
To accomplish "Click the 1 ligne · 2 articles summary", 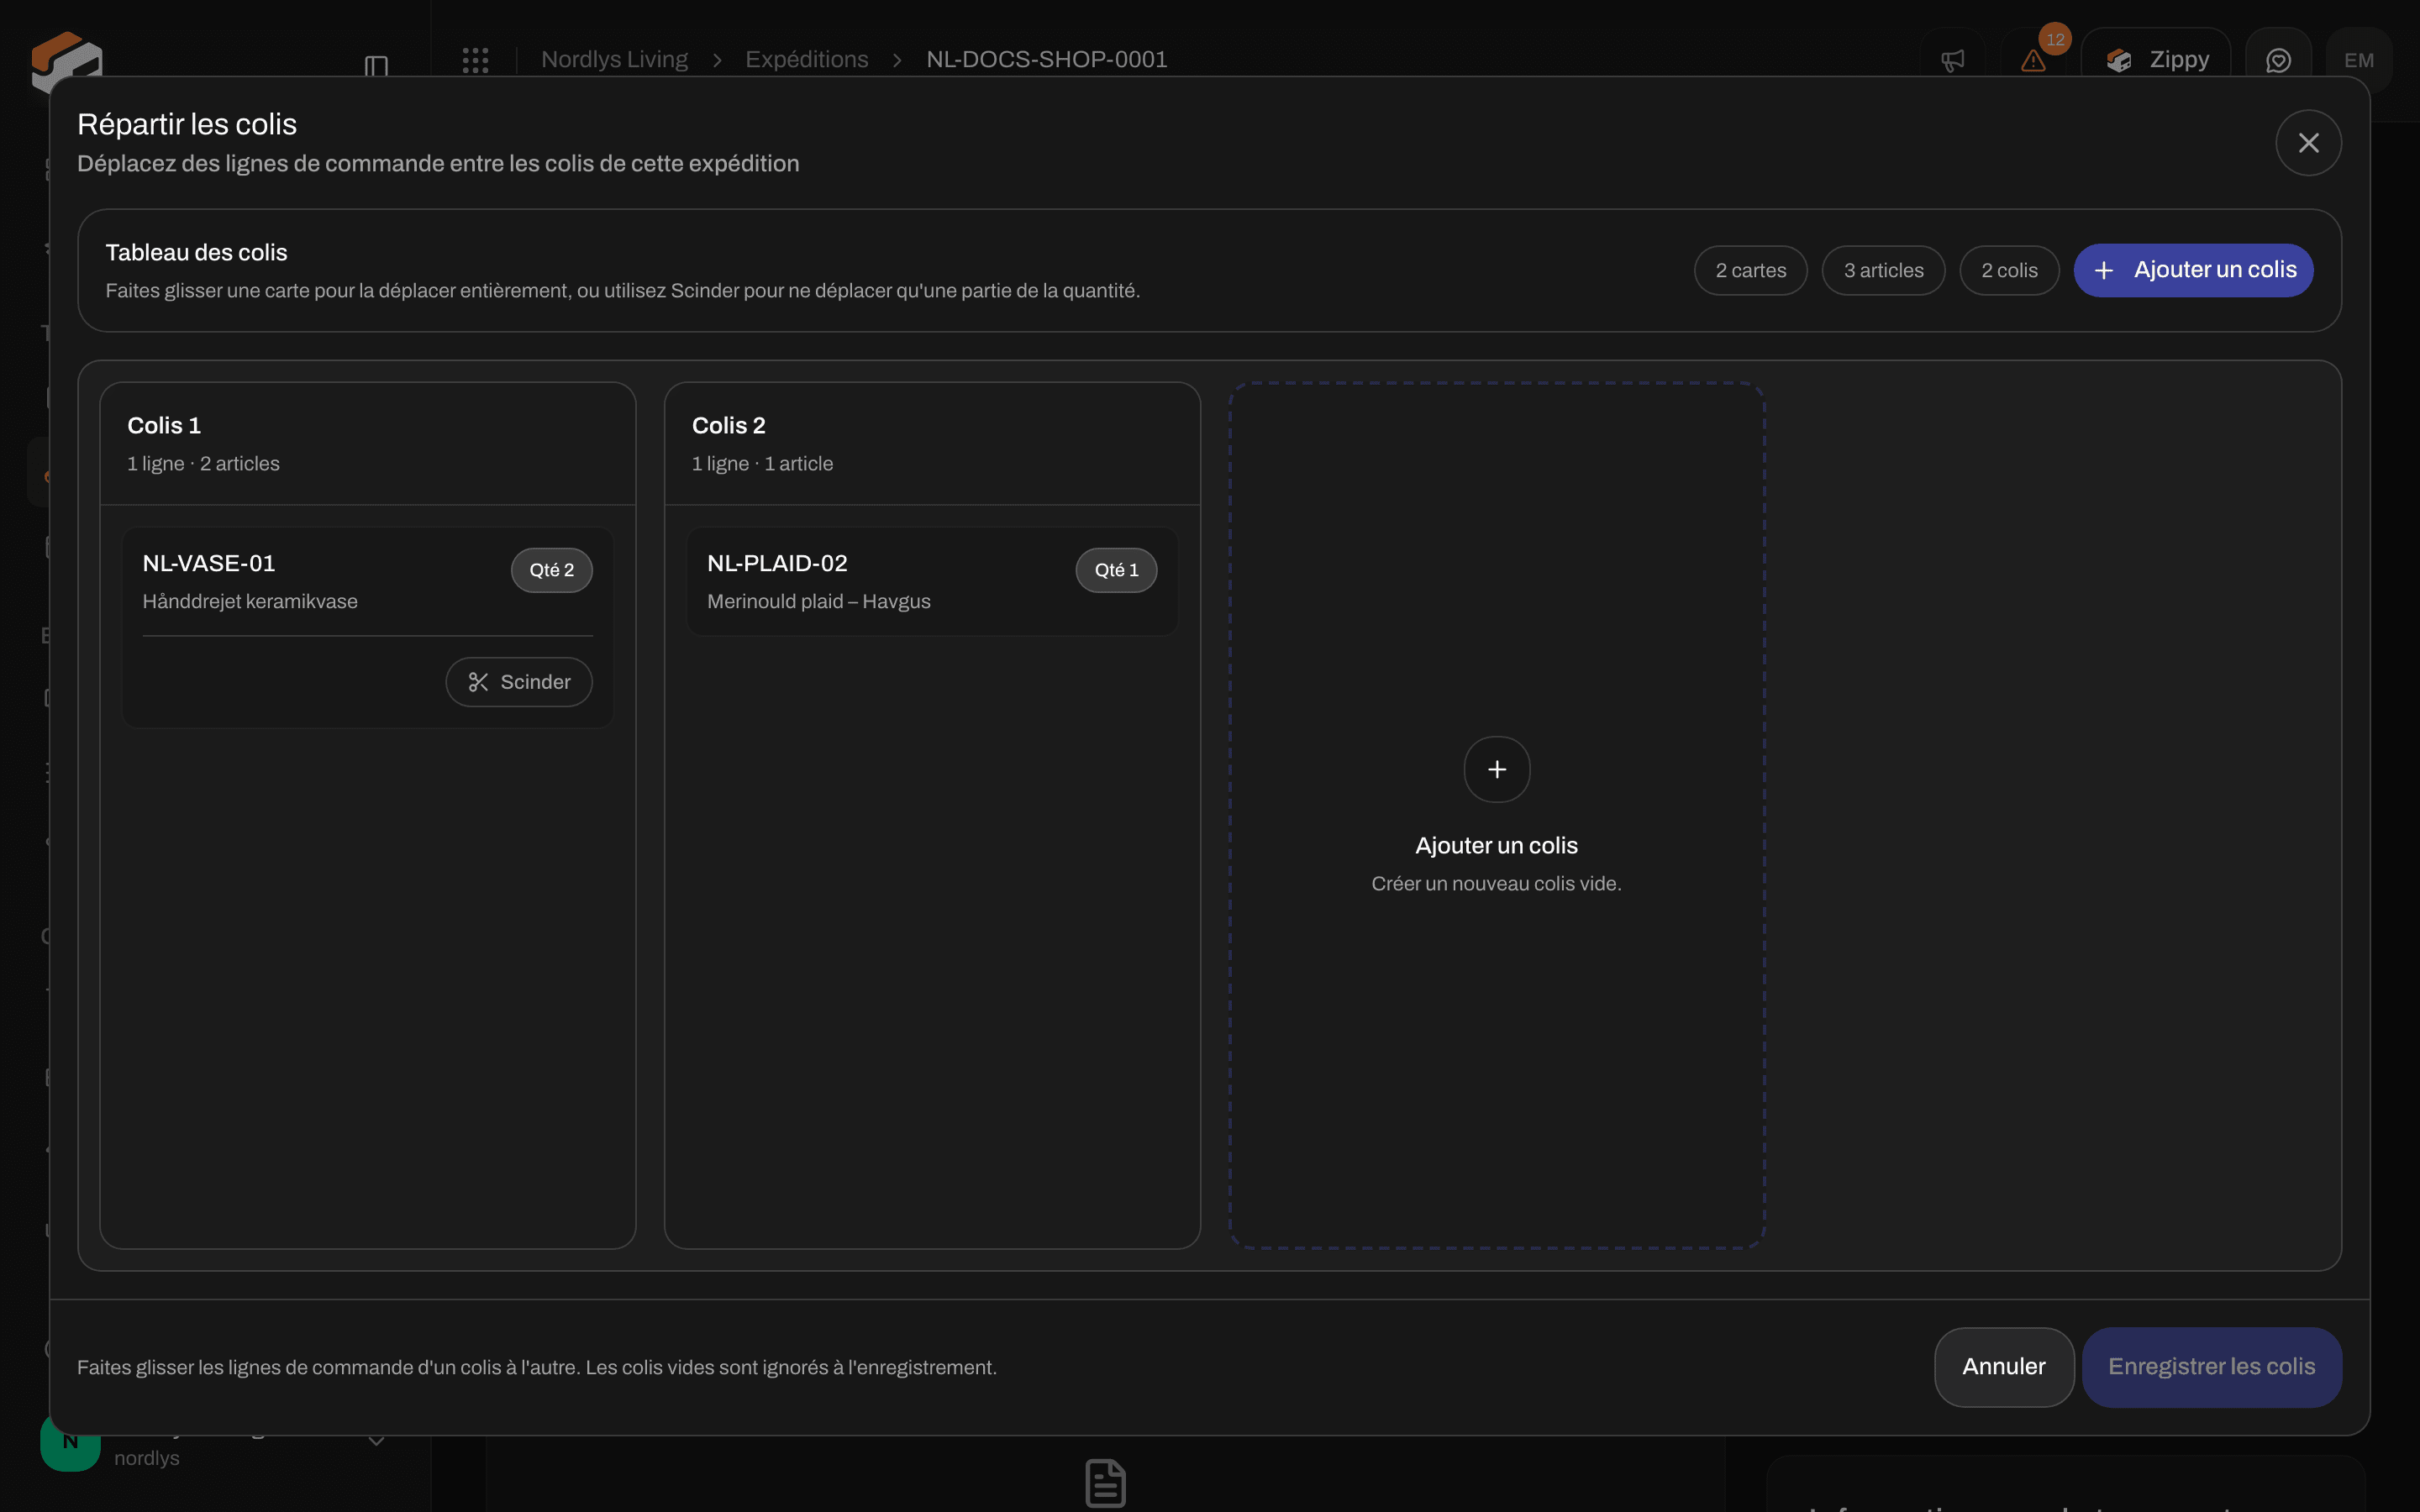I will pos(203,464).
